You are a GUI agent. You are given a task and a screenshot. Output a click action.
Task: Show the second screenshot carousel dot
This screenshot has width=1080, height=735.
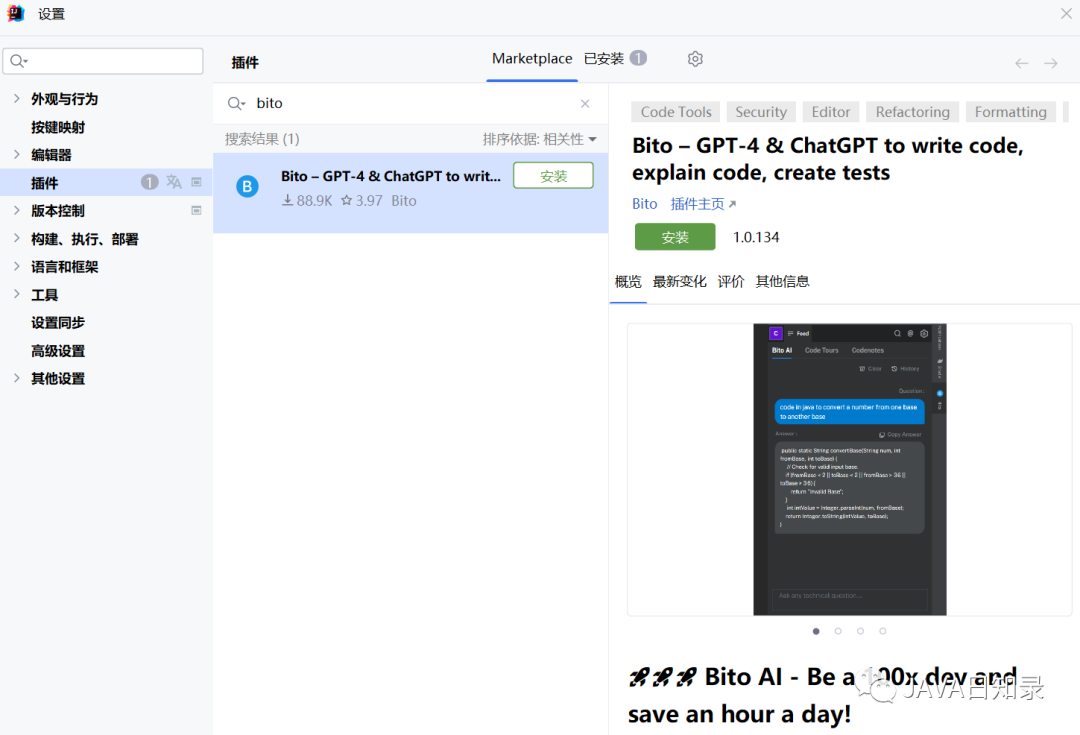838,631
